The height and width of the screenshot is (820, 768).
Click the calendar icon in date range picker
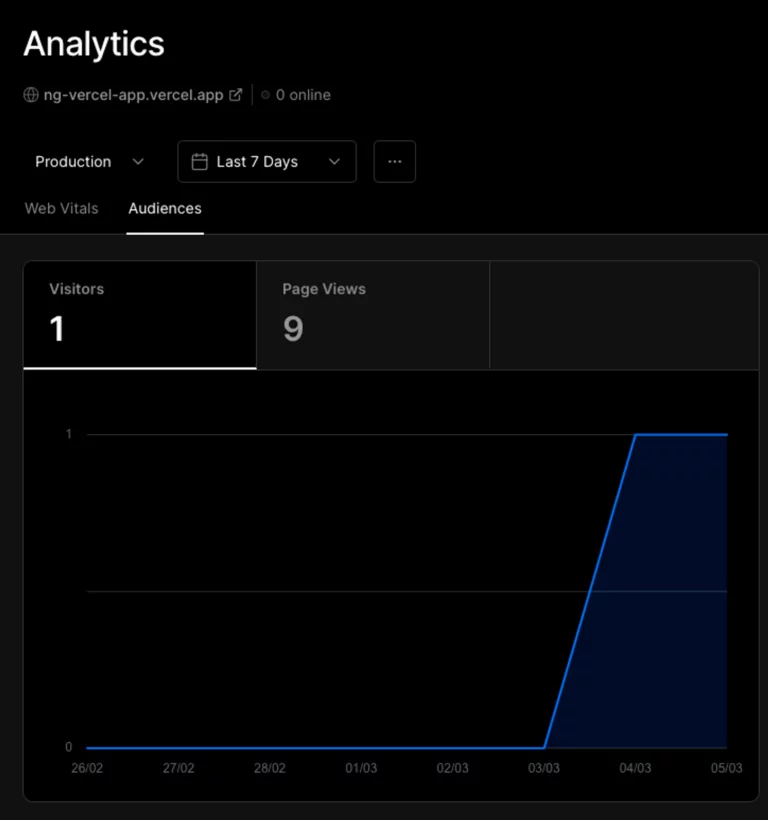[200, 162]
